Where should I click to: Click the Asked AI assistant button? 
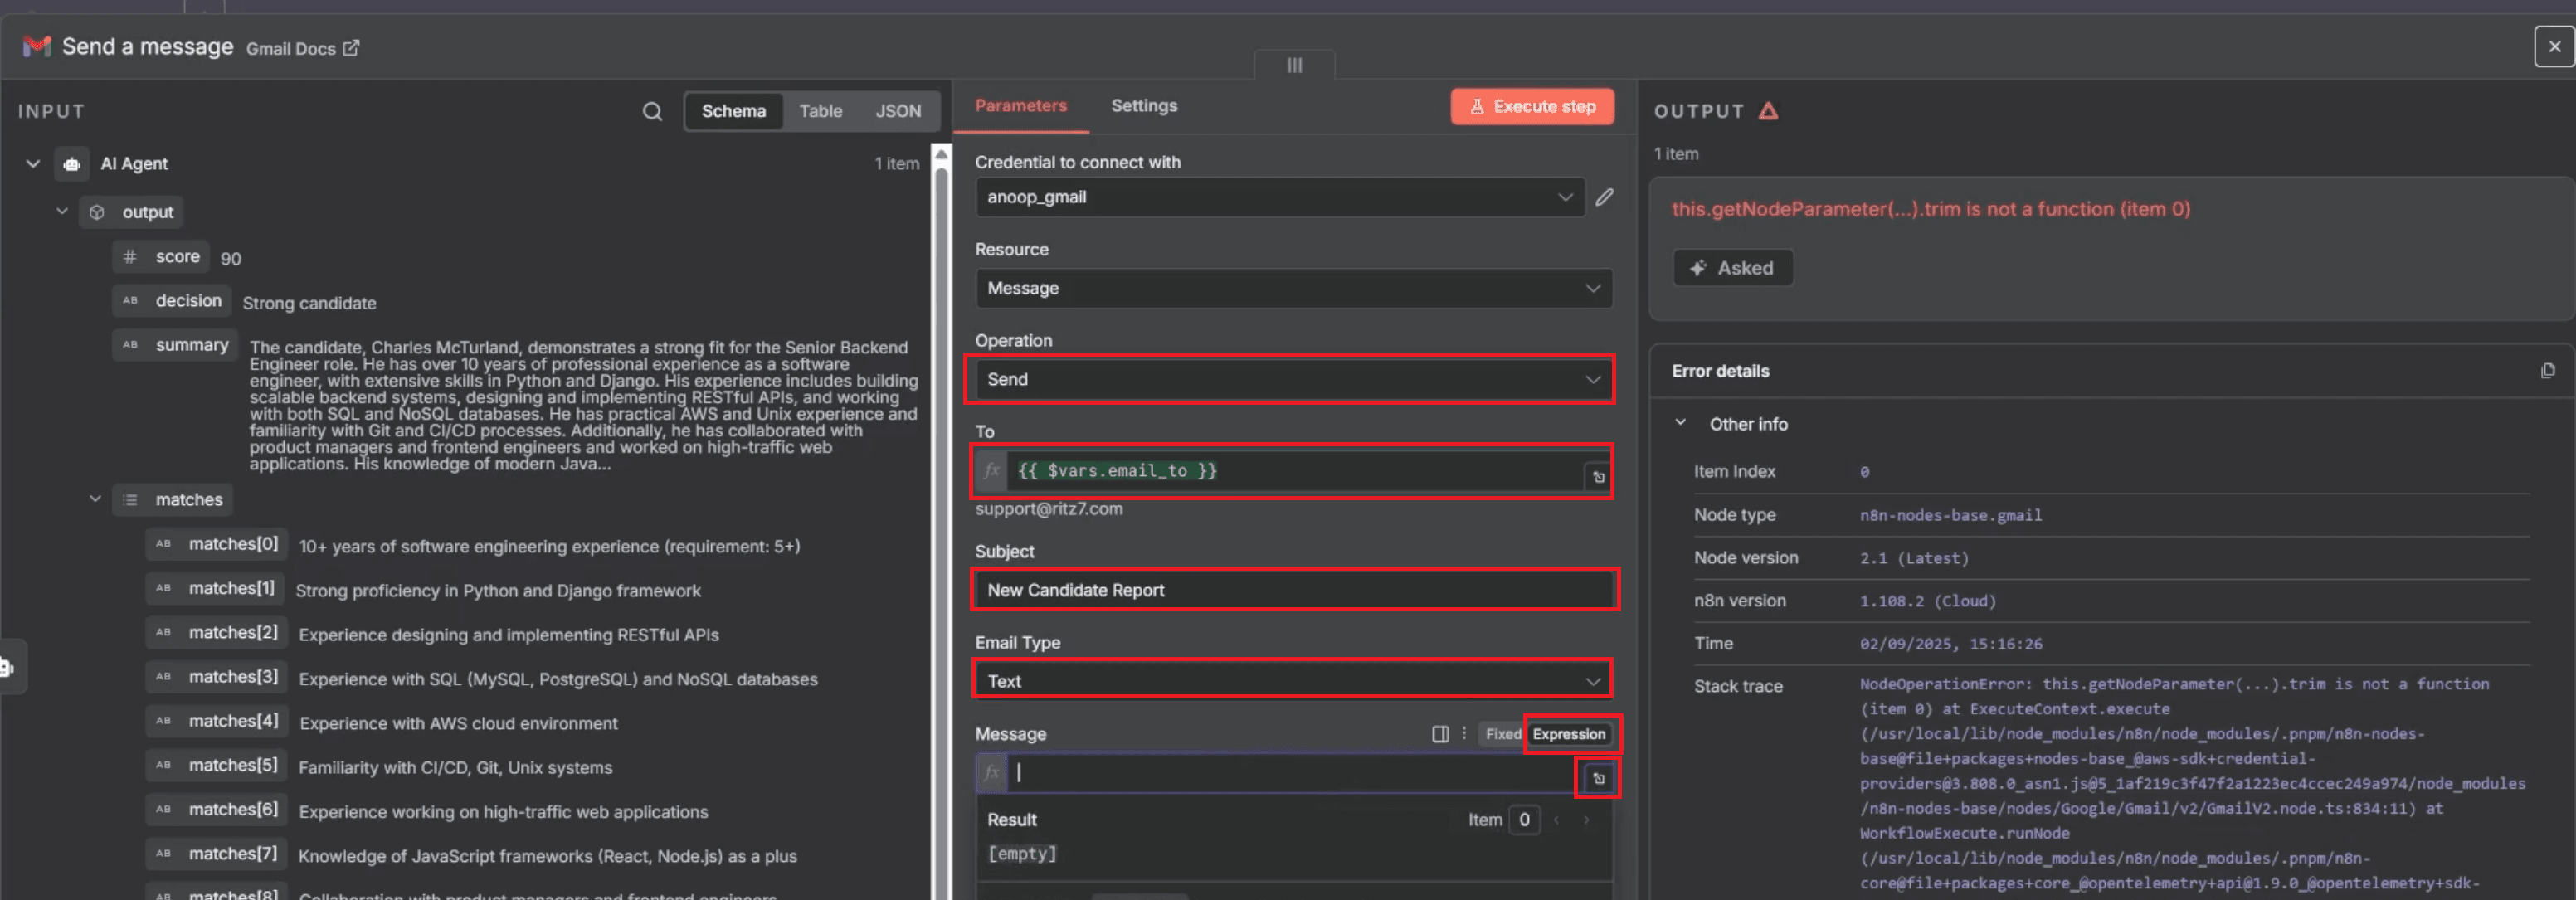tap(1733, 268)
